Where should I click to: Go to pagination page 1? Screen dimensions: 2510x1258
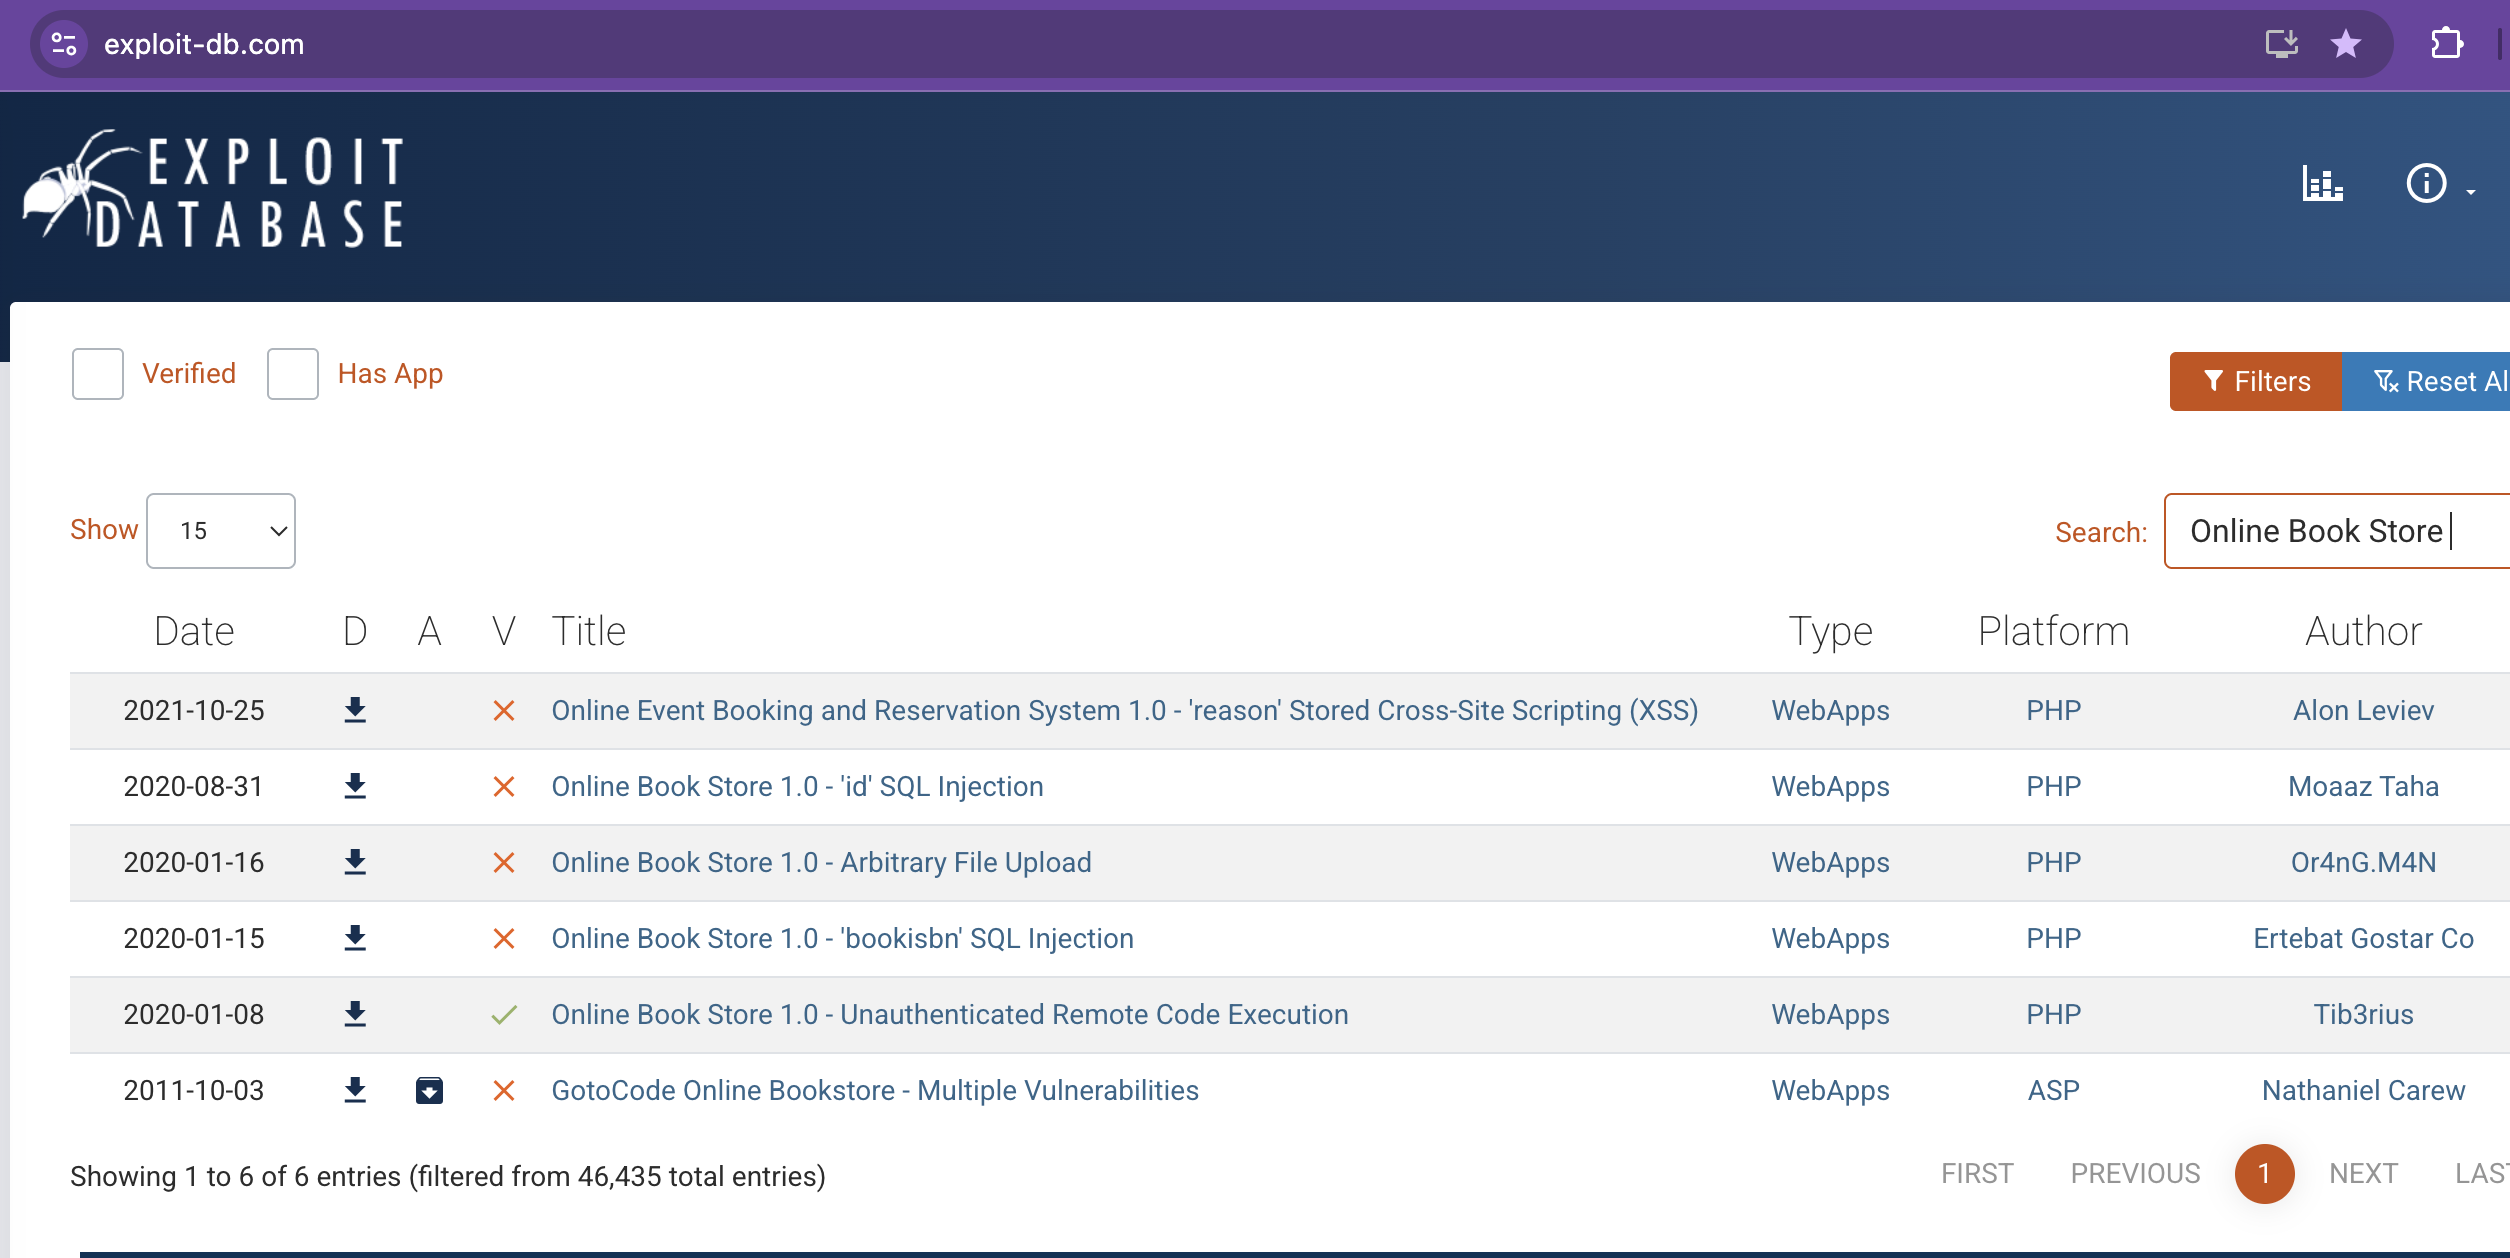2264,1174
